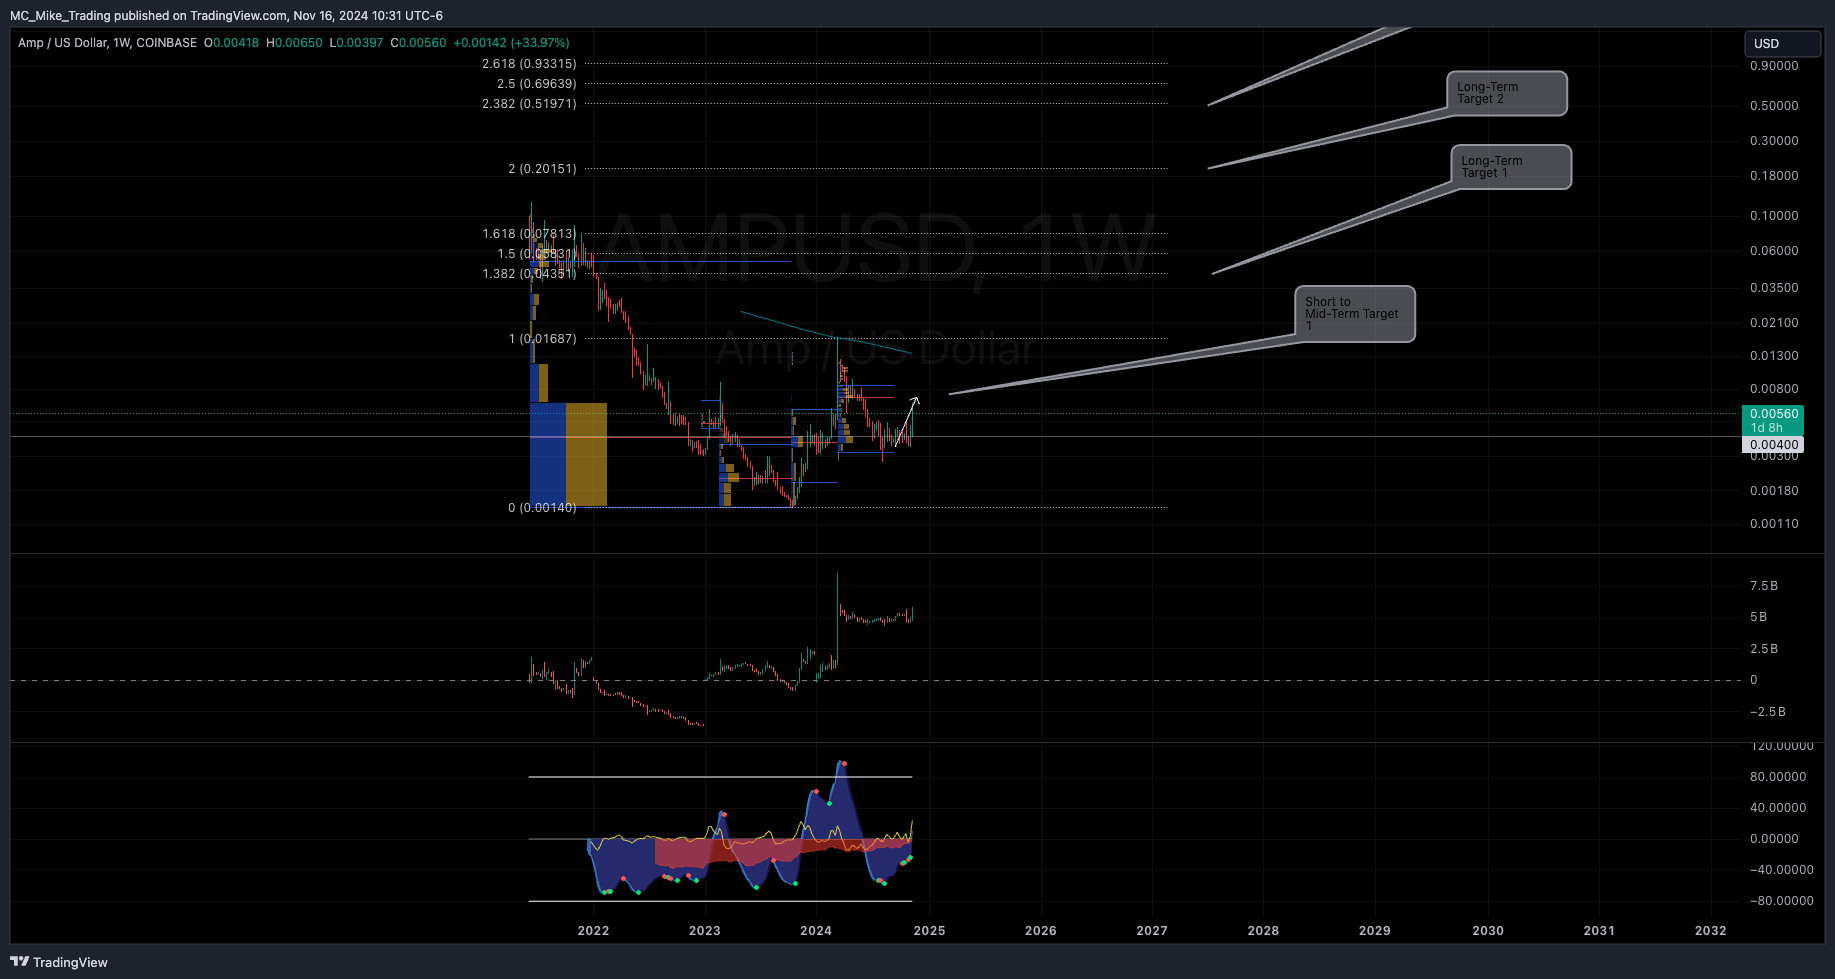1835x979 pixels.
Task: Click the 2031 year on time axis
Action: coord(1599,931)
